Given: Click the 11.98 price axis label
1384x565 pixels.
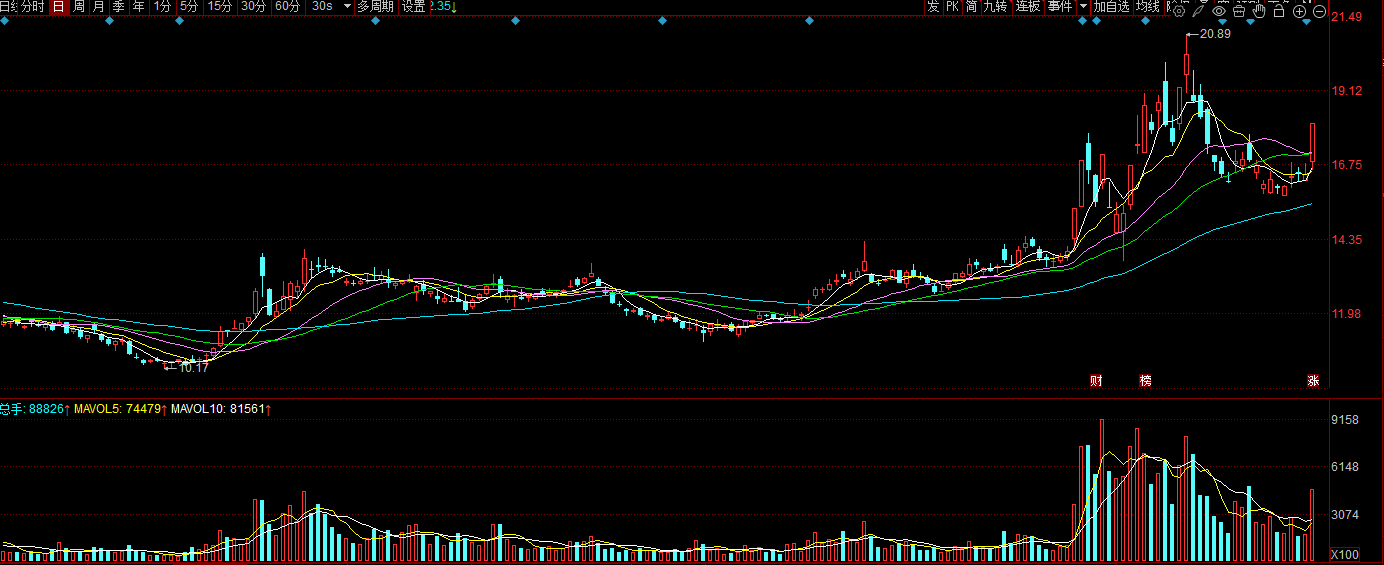Looking at the screenshot, I should tap(1348, 314).
